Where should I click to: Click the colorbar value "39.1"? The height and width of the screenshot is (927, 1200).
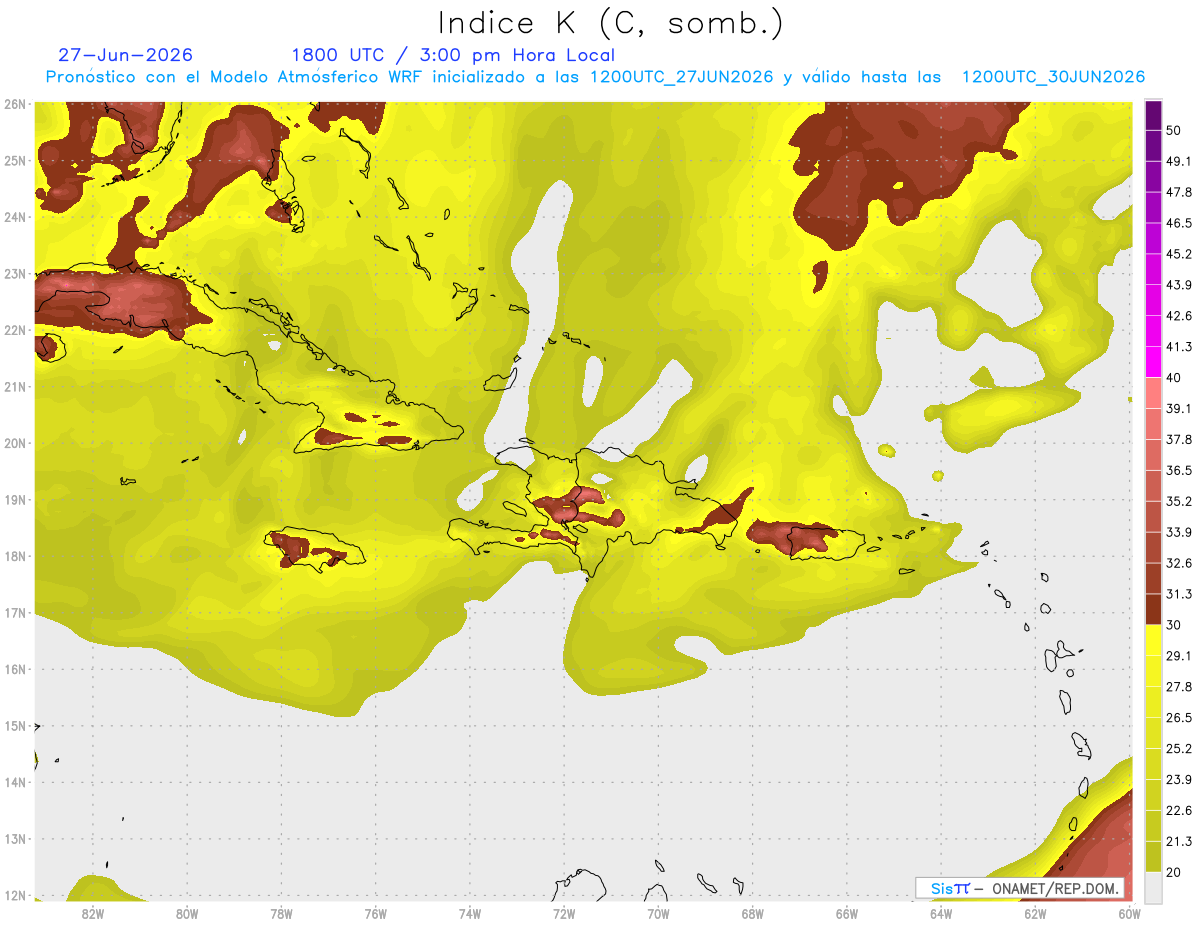coord(1178,409)
